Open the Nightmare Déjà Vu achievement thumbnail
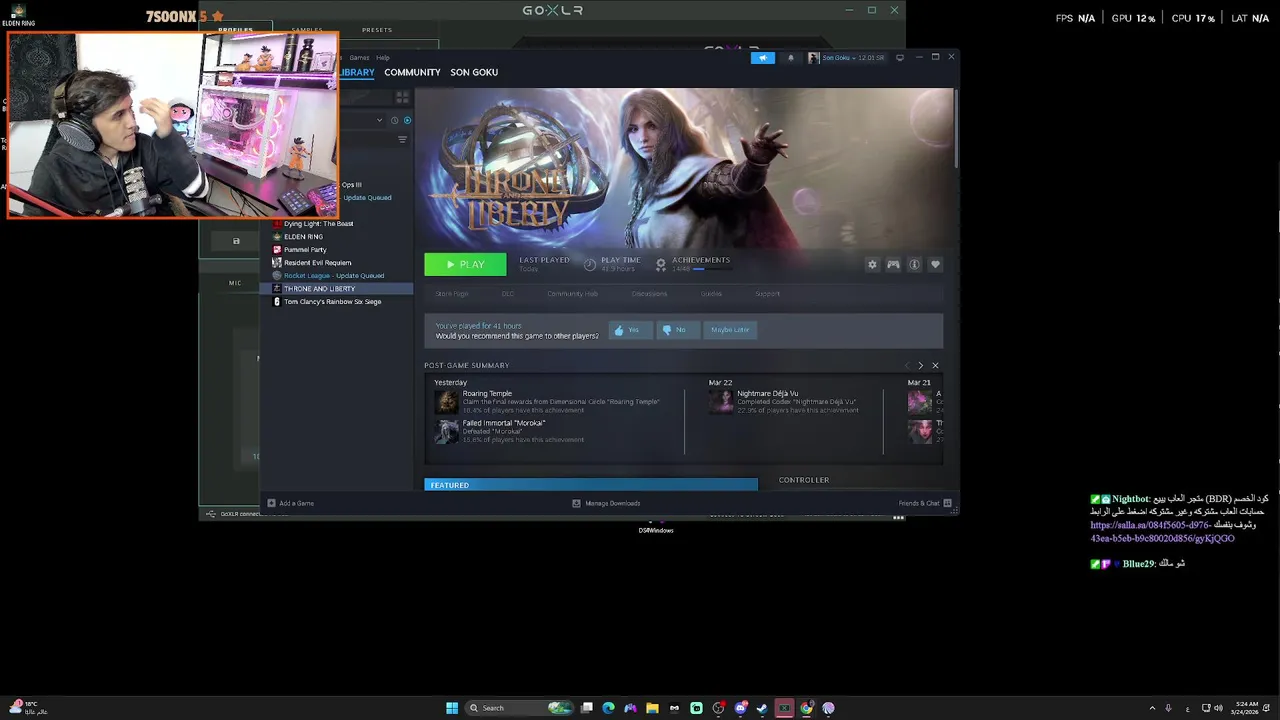1280x720 pixels. coord(720,401)
